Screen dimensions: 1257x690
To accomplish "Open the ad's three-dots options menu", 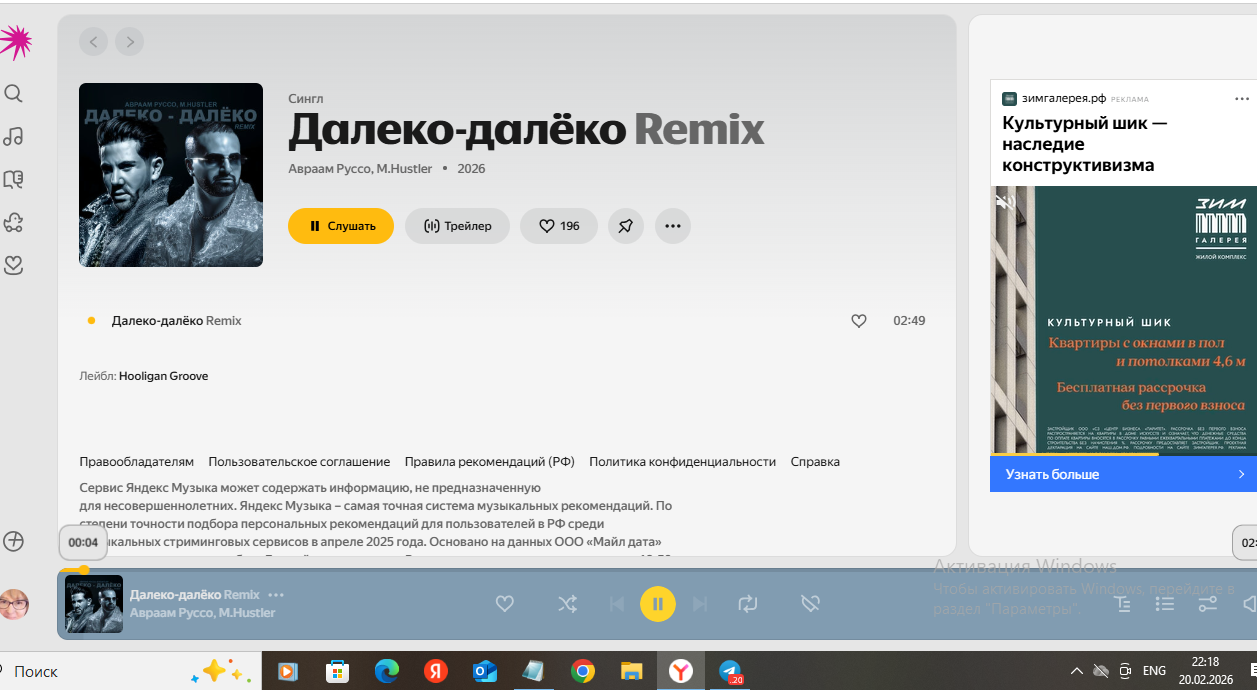I will 1242,99.
